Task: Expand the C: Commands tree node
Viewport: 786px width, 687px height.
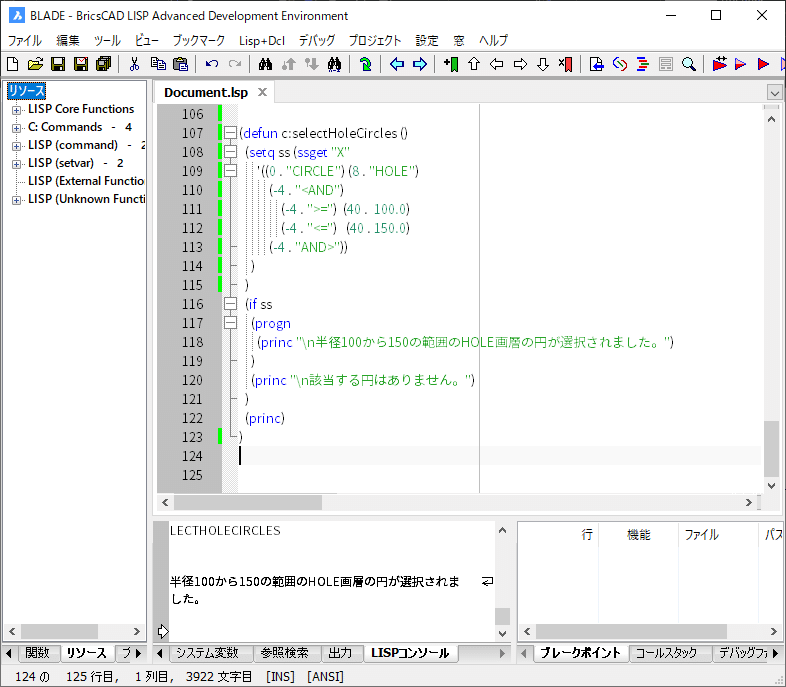Action: (16, 128)
